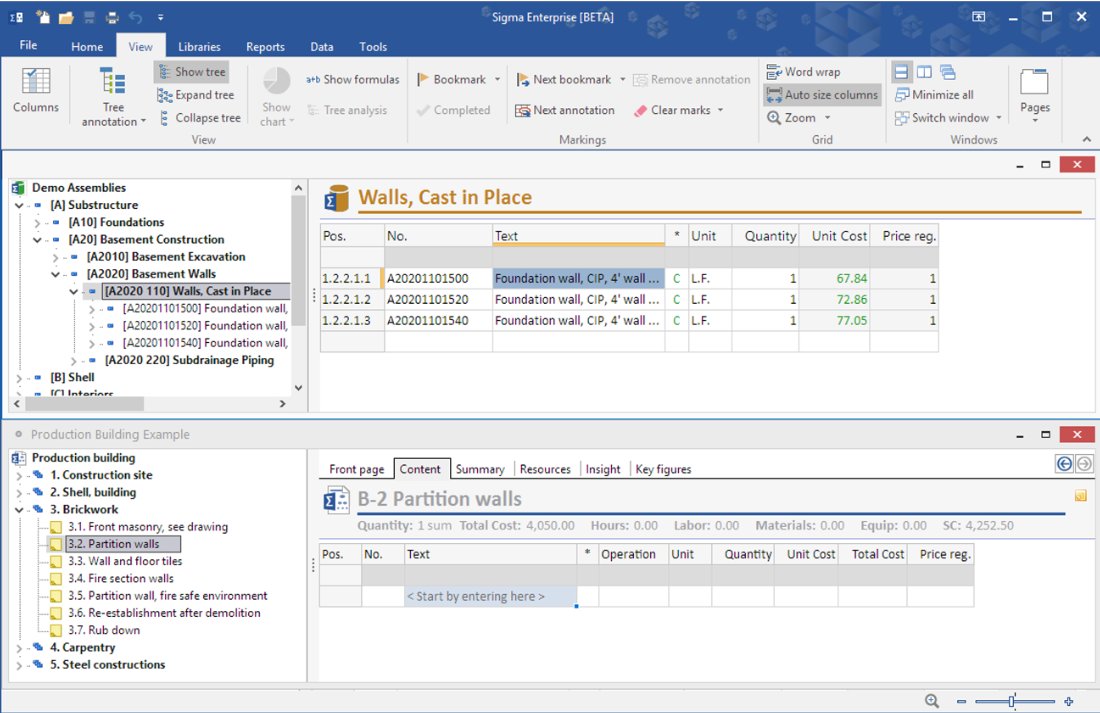
Task: Open the Summary tab
Action: (x=480, y=469)
